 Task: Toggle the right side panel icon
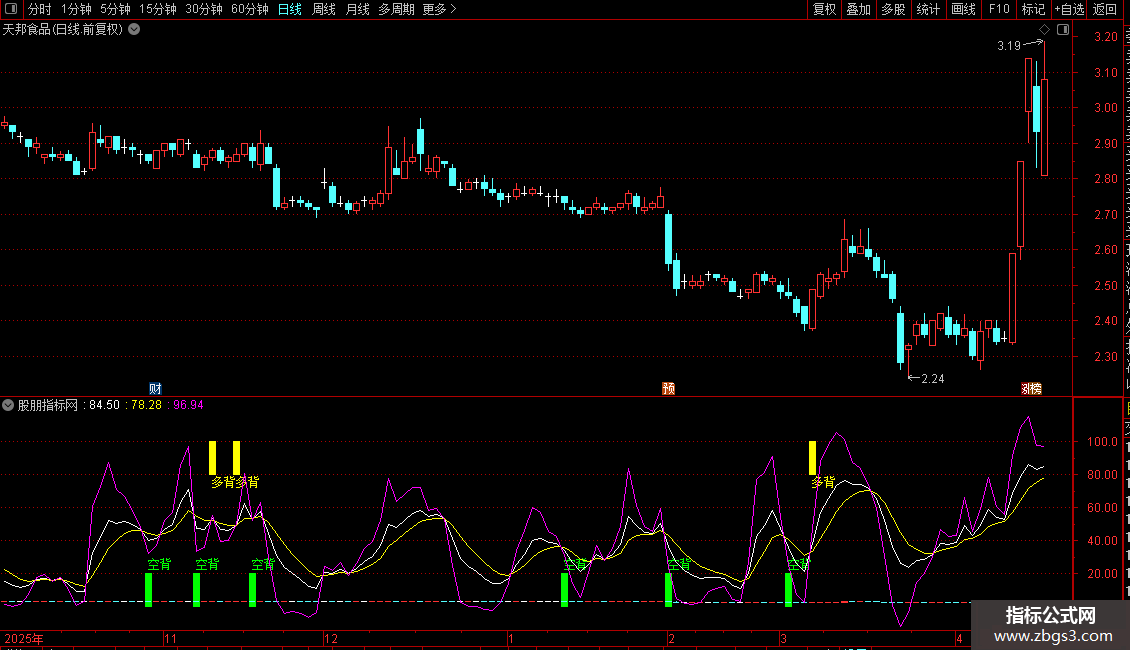click(1062, 30)
